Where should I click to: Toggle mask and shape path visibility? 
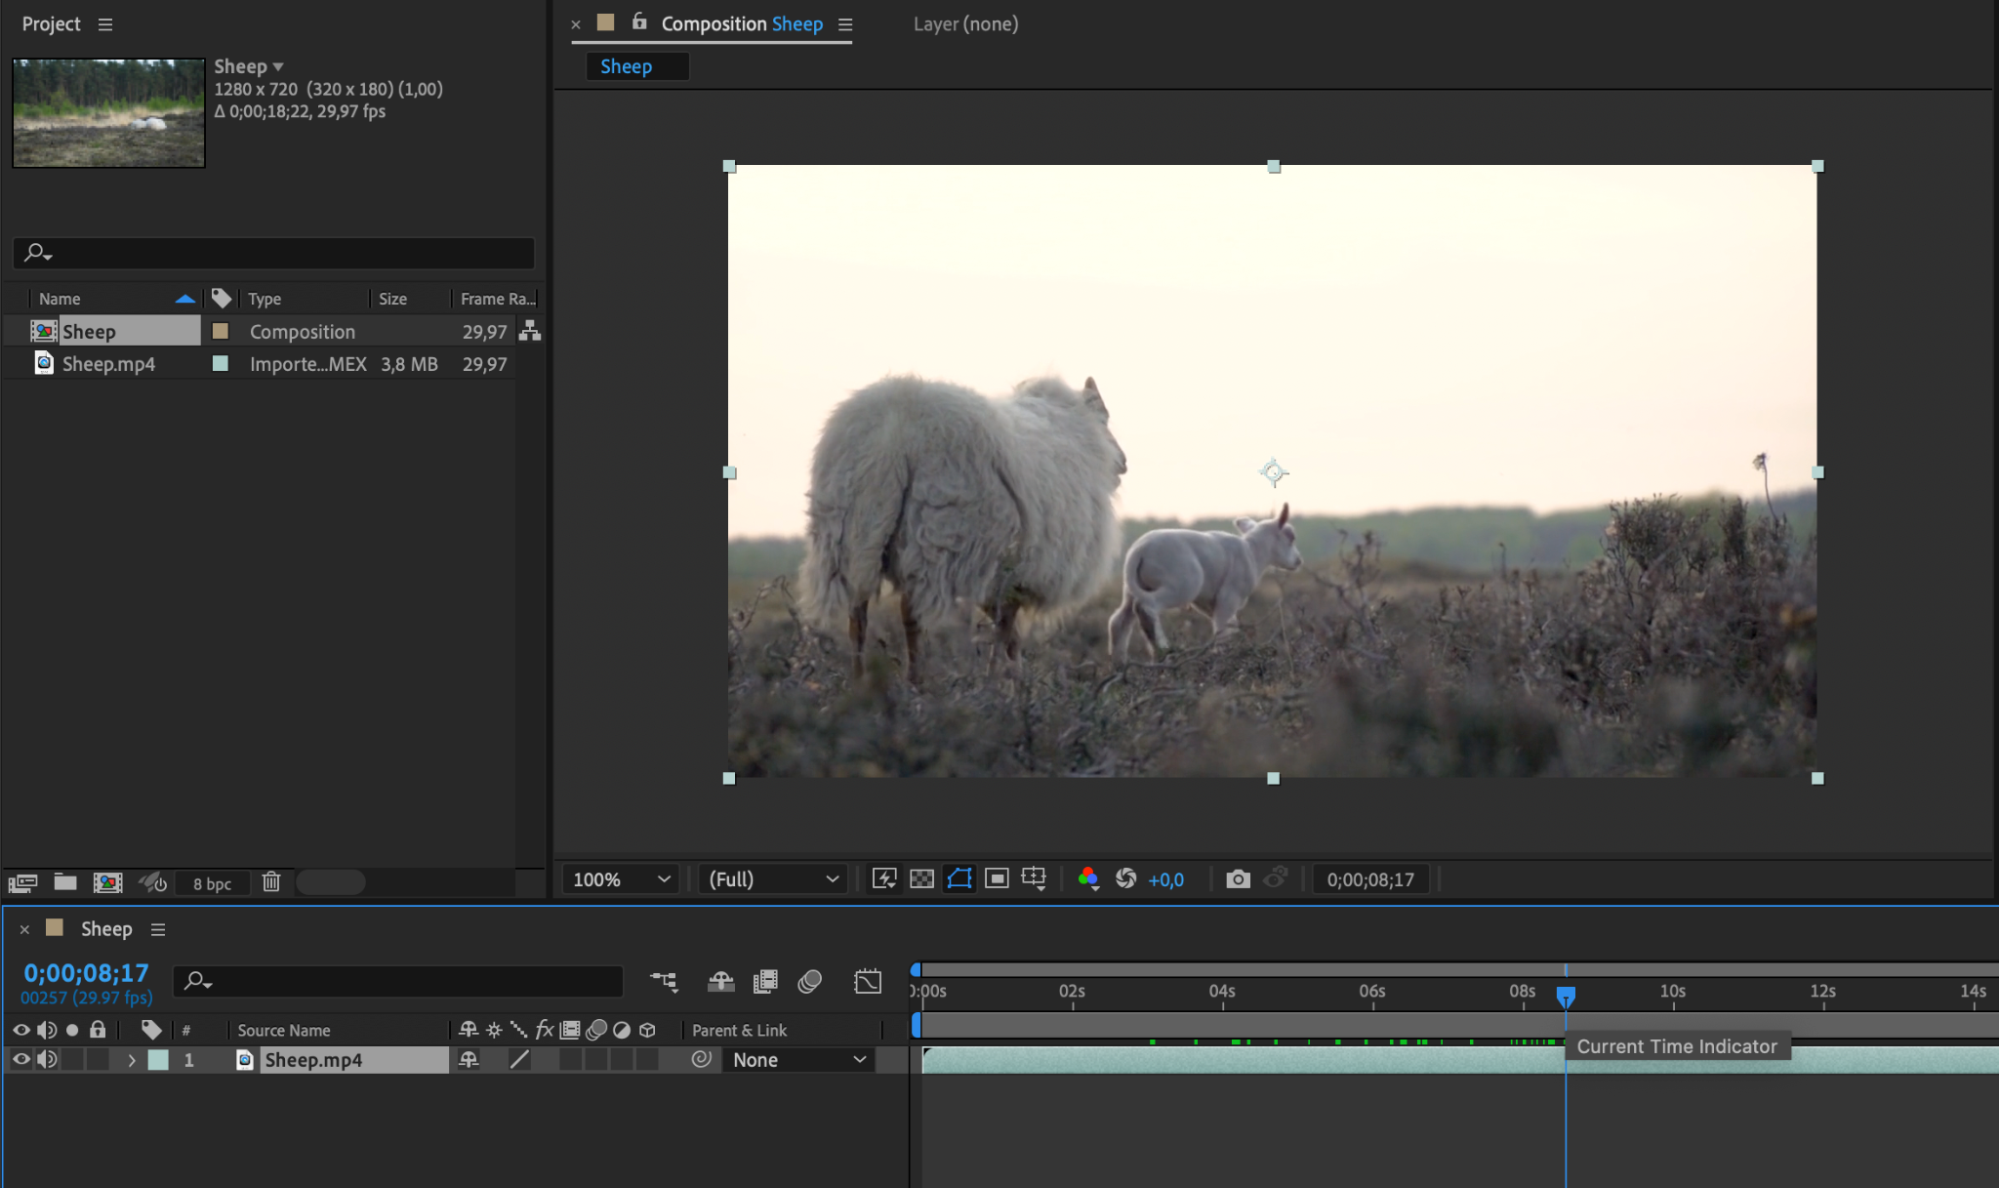coord(959,879)
